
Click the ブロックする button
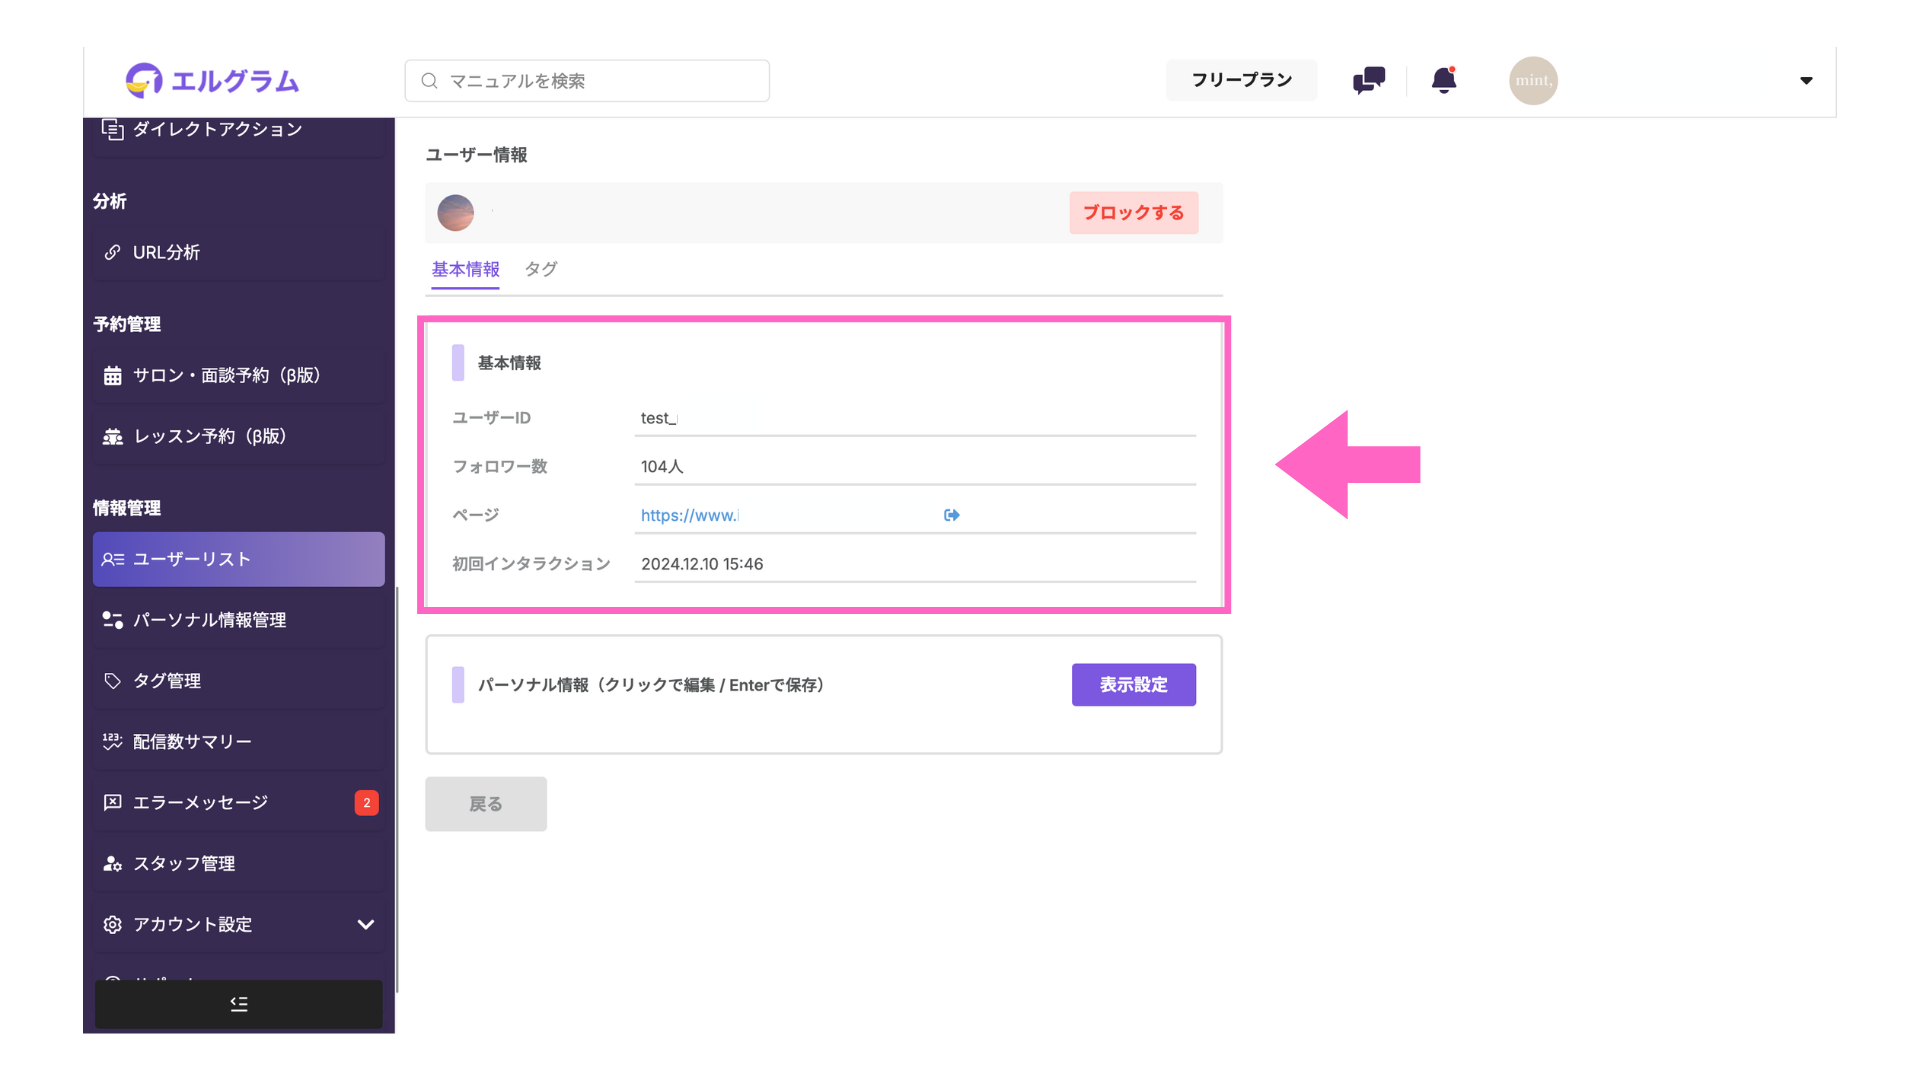[1133, 213]
